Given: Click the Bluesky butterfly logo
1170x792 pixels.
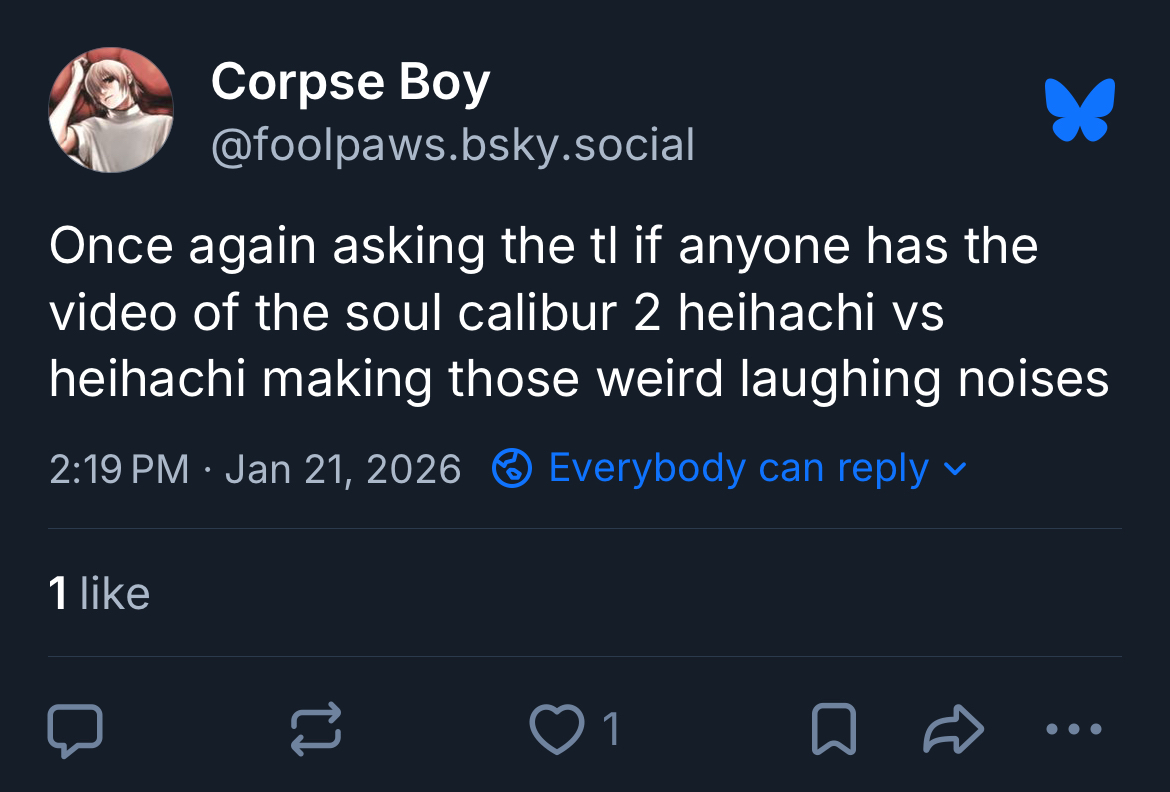Looking at the screenshot, I should click(1079, 109).
